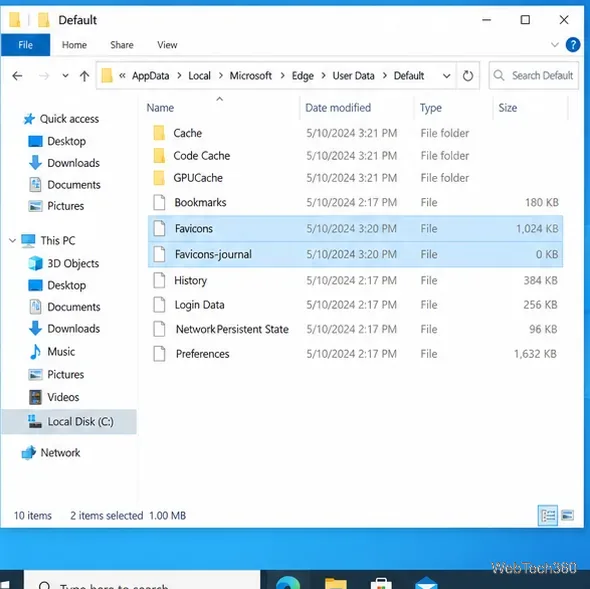Expand the ribbon chevron

pos(555,45)
